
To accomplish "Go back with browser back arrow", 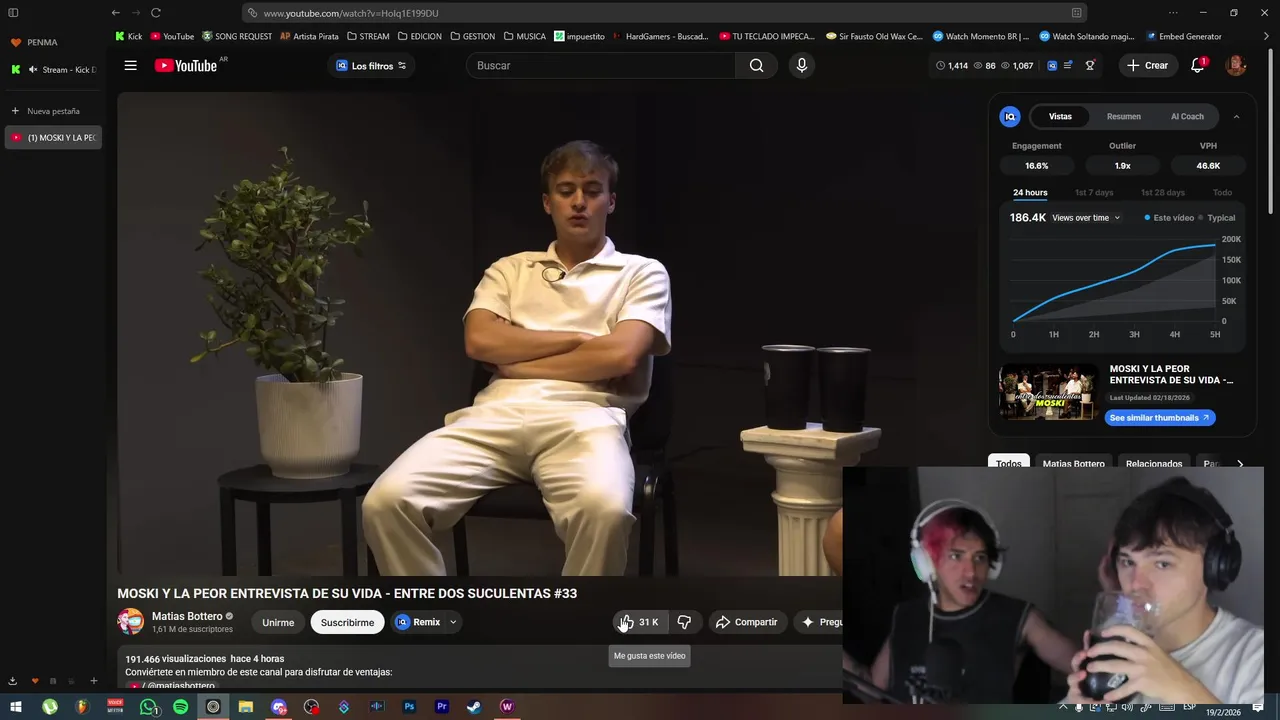I will 116,13.
